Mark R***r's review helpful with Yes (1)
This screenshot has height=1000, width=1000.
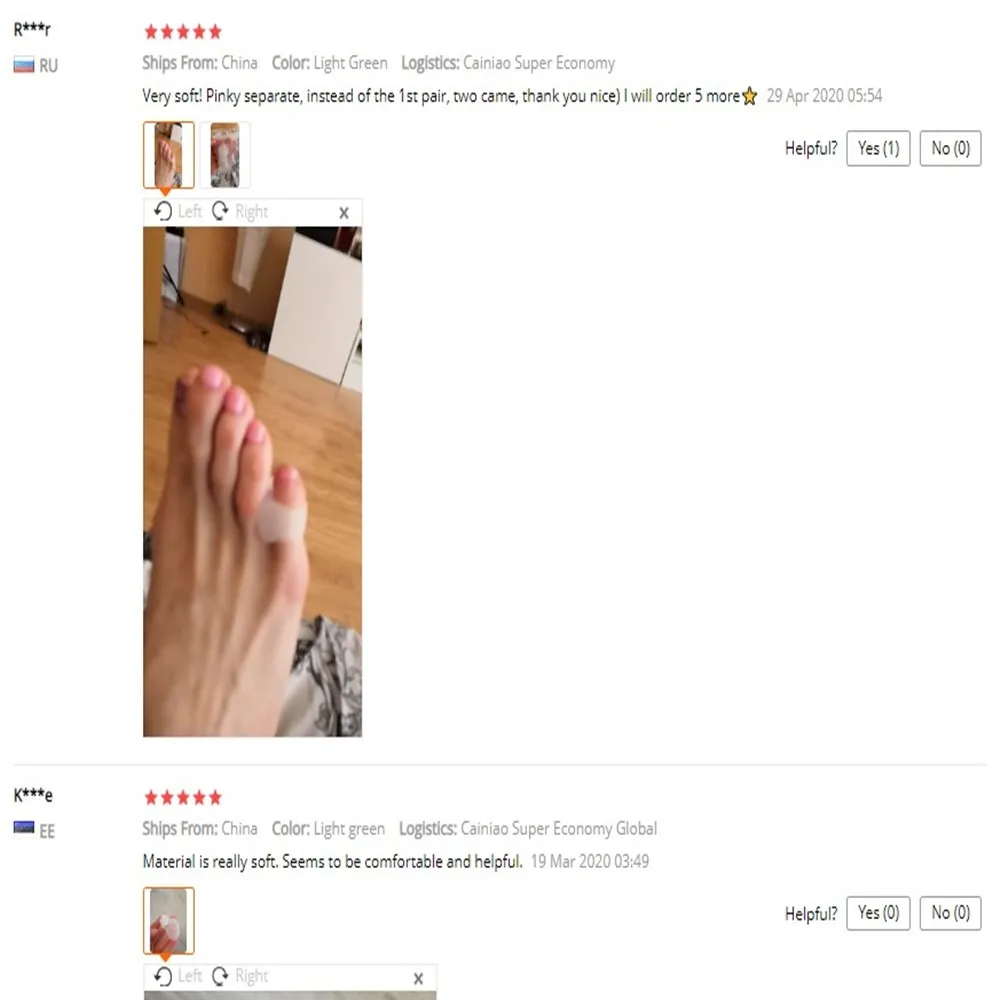tap(878, 149)
